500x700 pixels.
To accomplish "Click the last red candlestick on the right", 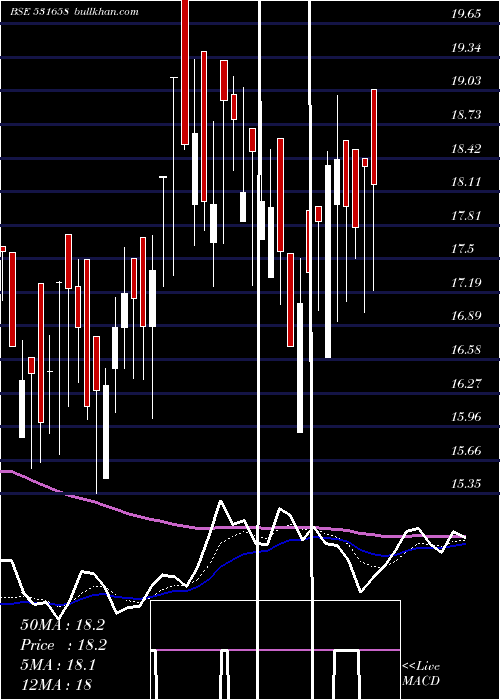I will [x=374, y=137].
